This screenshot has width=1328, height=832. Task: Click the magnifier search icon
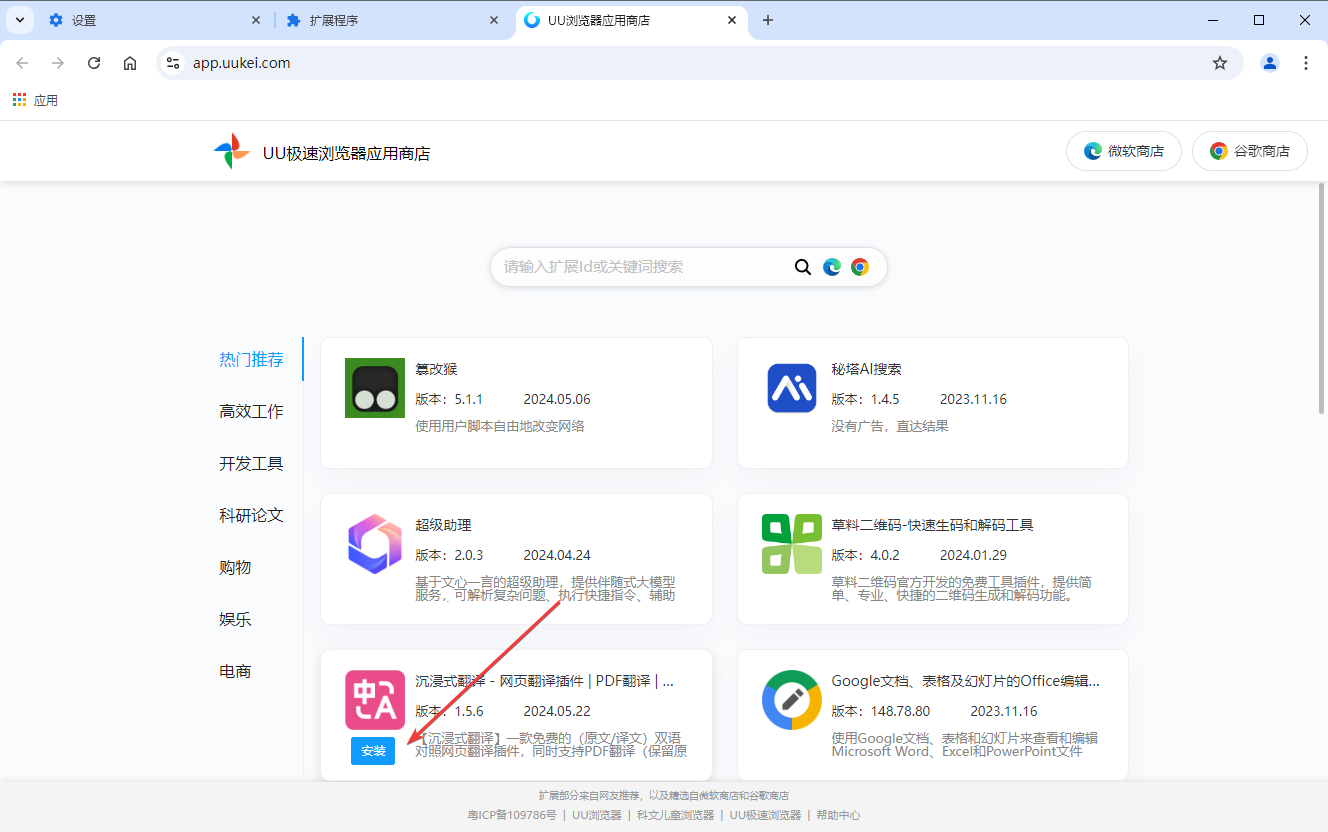click(803, 267)
